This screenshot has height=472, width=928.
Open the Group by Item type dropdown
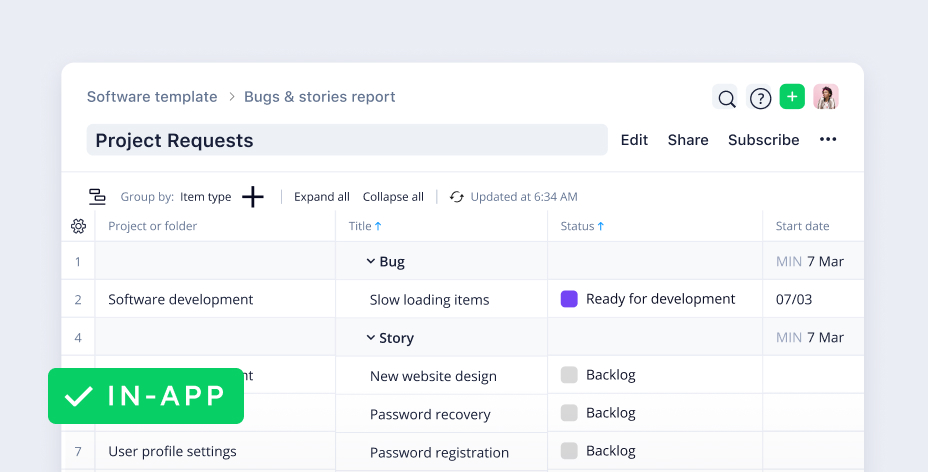205,197
